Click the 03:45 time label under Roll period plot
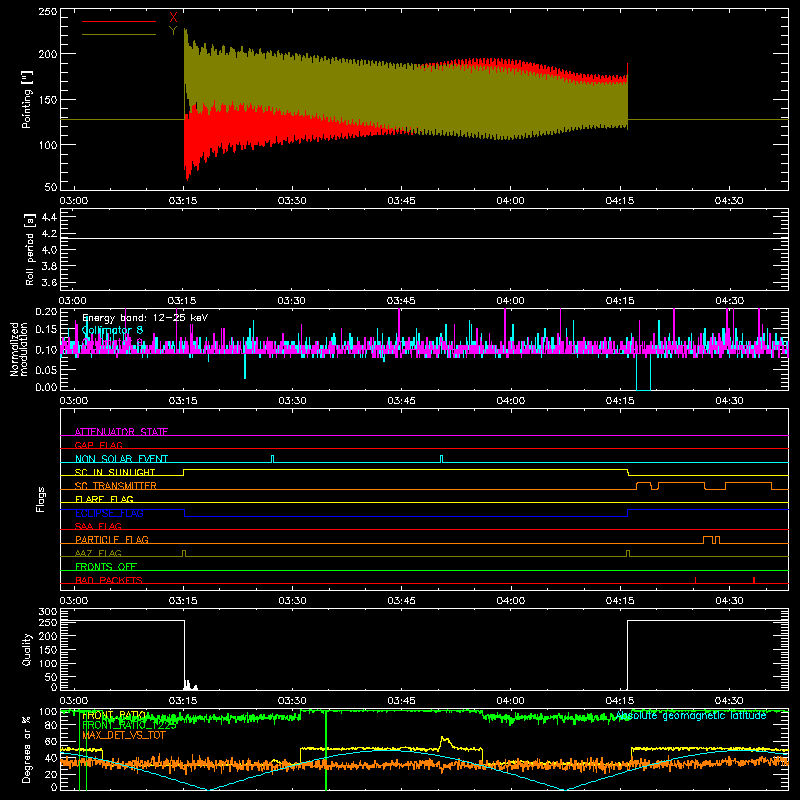The height and width of the screenshot is (800, 800). pyautogui.click(x=401, y=301)
